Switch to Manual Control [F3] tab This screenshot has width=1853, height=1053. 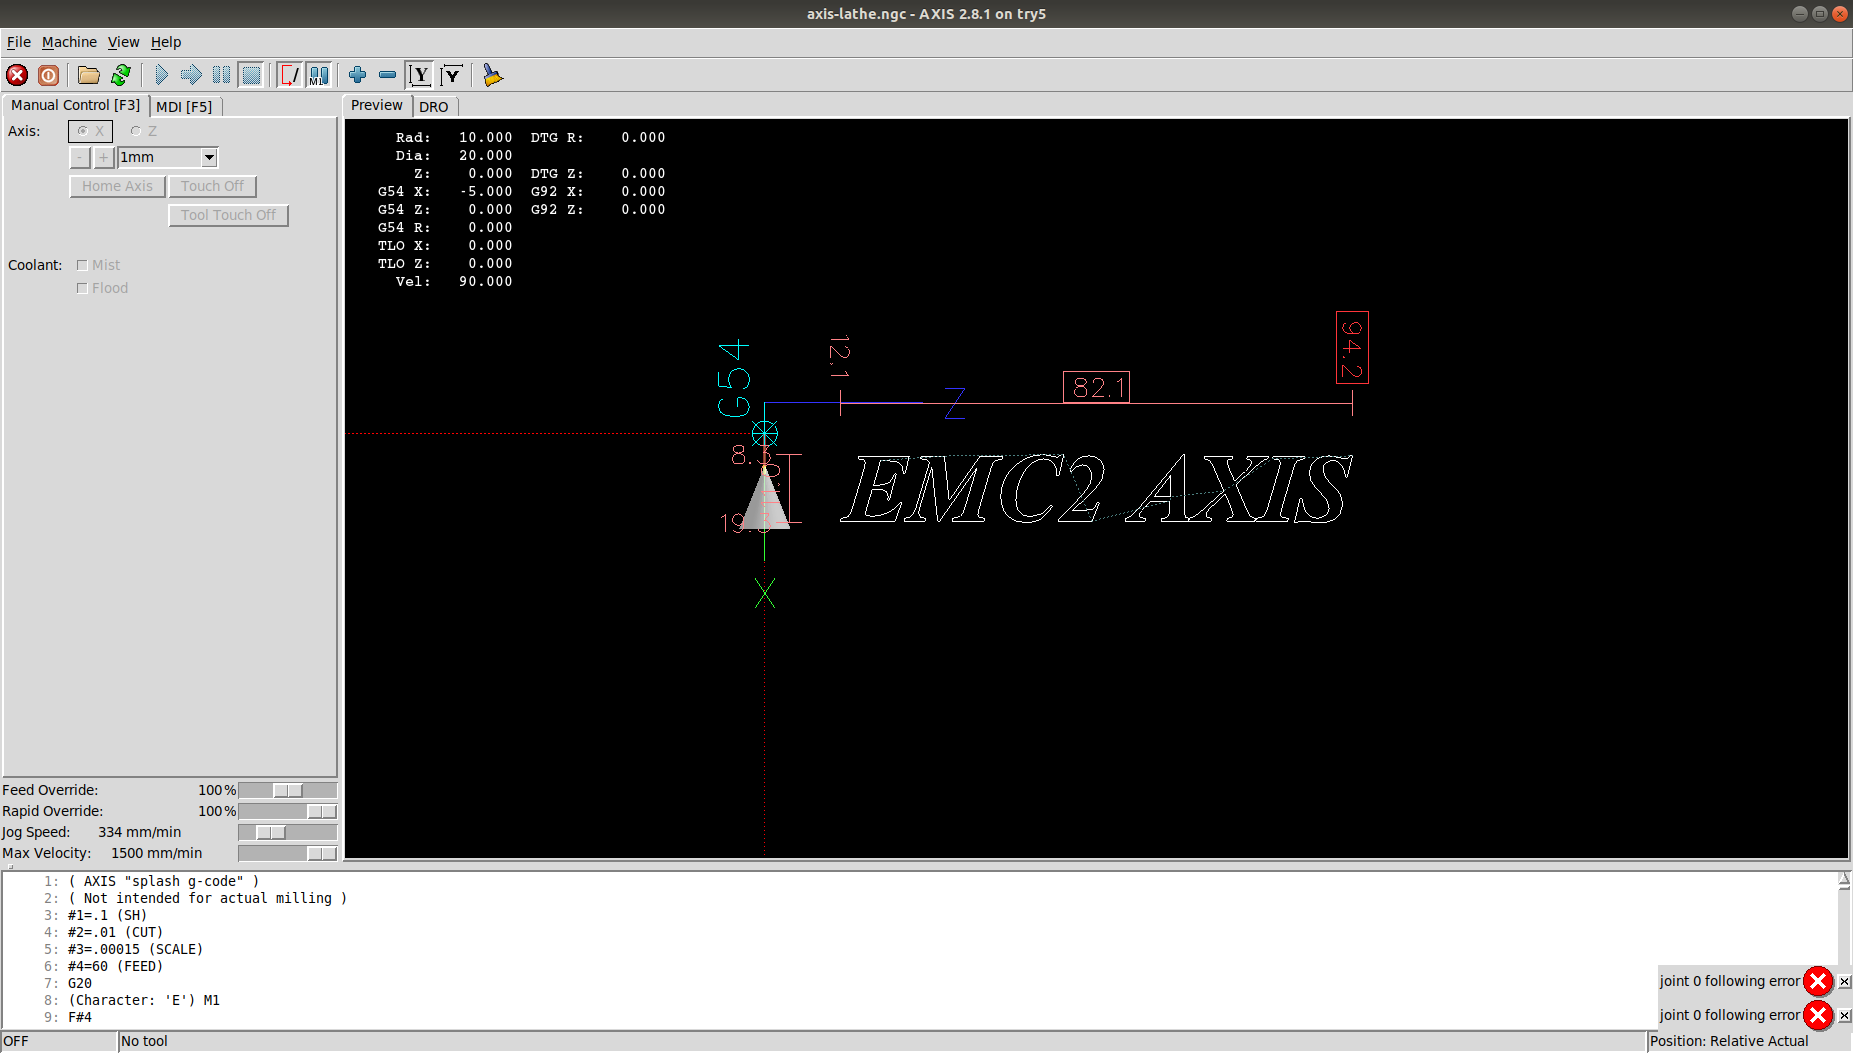(x=75, y=105)
